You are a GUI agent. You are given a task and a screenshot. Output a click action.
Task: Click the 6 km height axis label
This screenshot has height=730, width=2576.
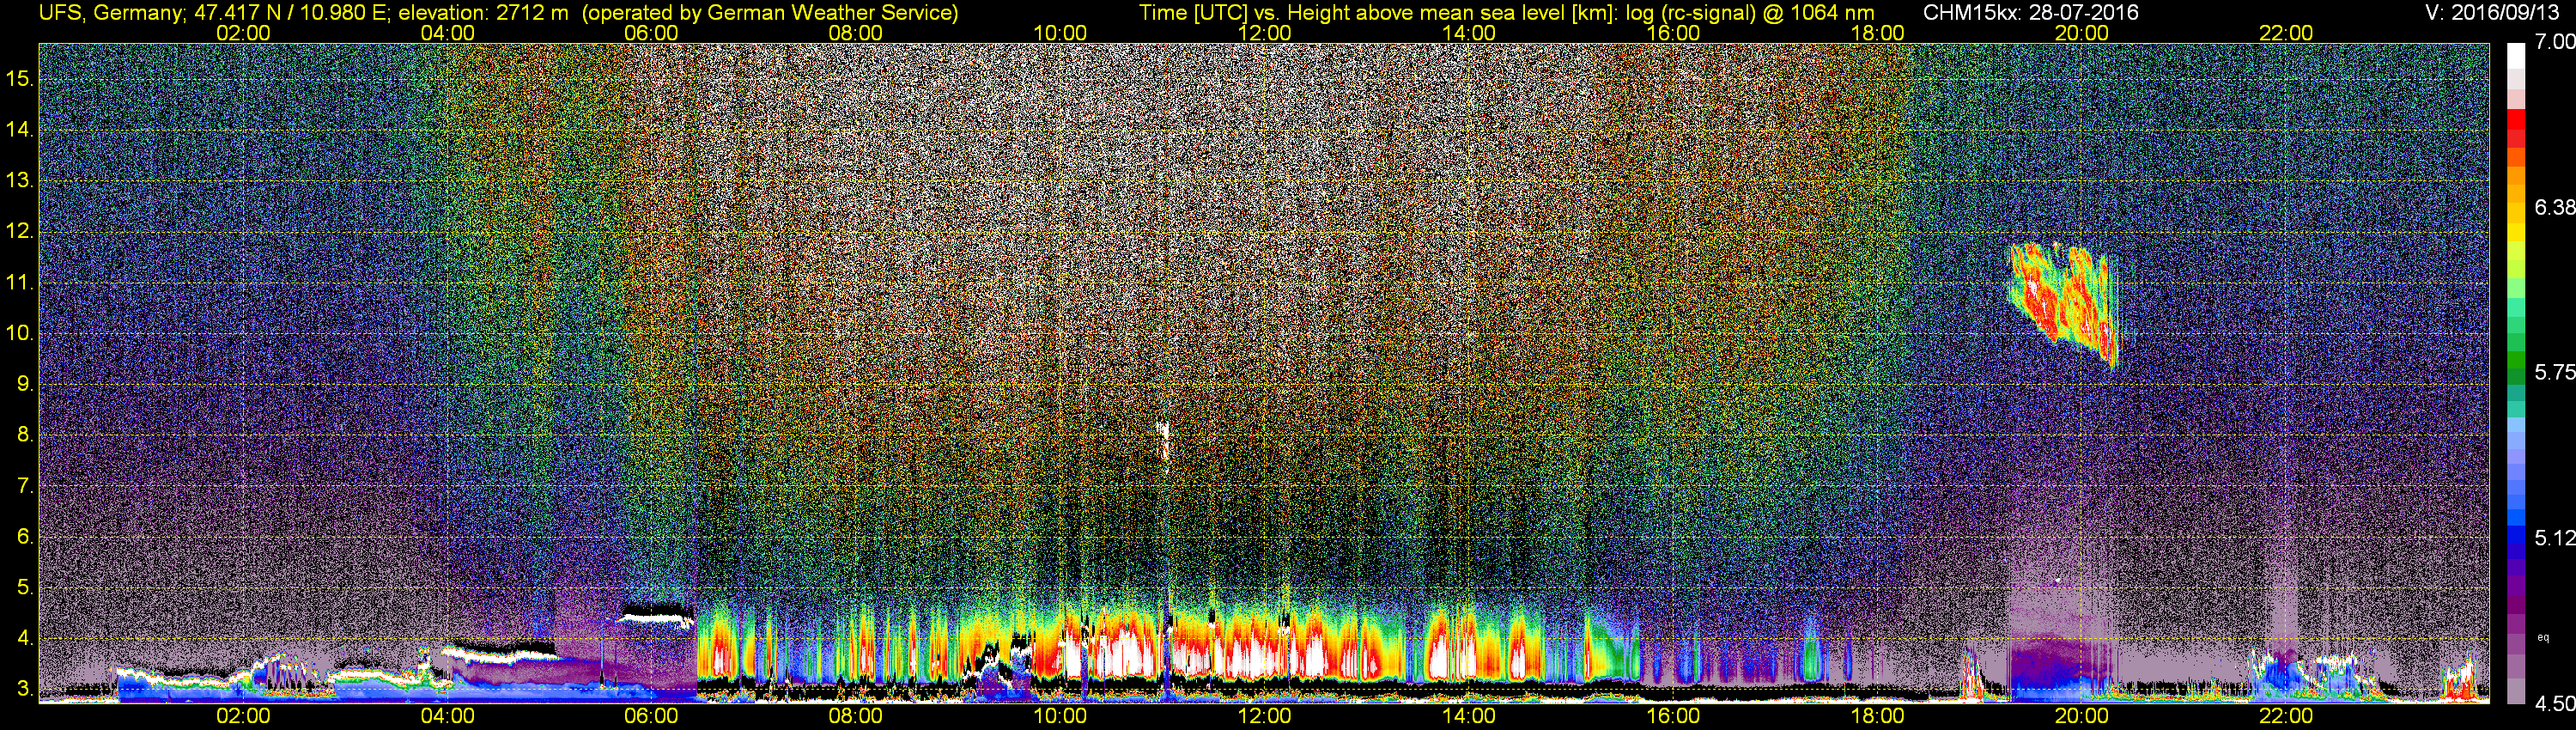point(25,536)
